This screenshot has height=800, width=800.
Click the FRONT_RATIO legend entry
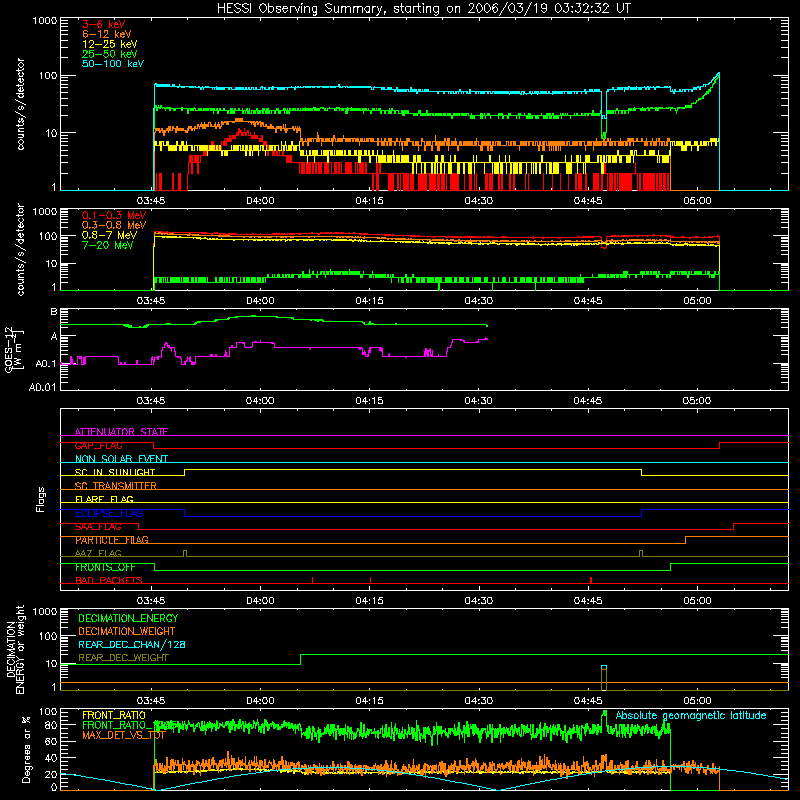click(114, 715)
